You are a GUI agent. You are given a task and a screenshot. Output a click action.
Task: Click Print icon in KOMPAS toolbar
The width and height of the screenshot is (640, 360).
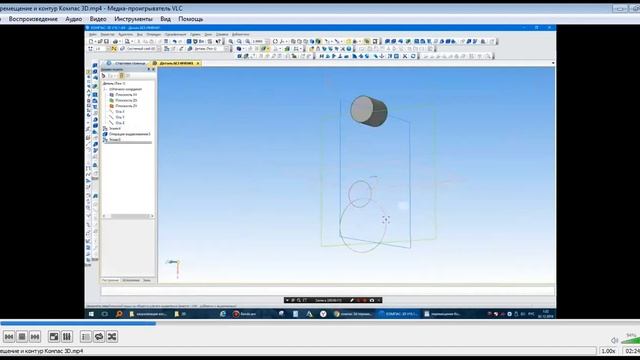click(116, 41)
